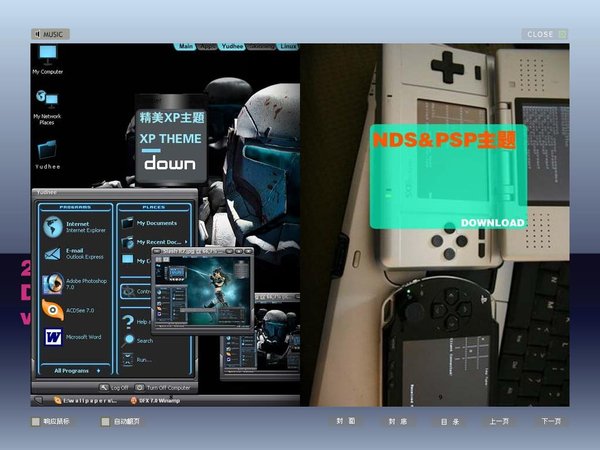Click the taskbar start button icon
The width and height of the screenshot is (600, 450).
38,401
